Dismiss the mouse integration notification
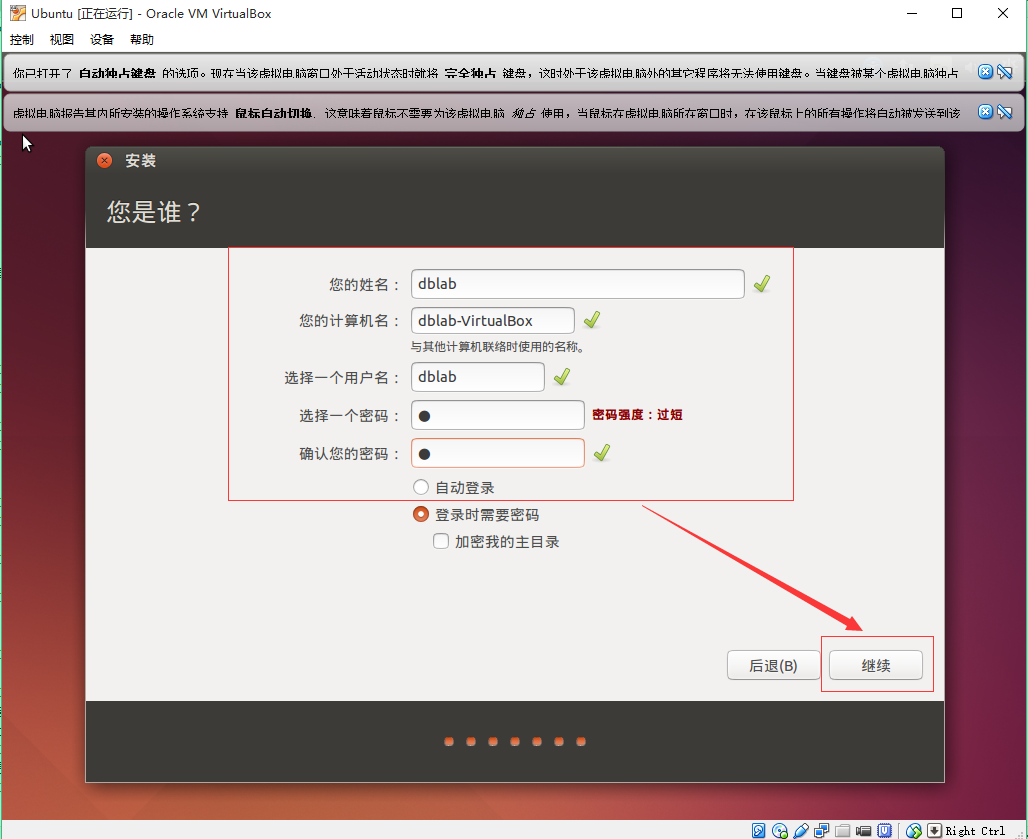This screenshot has height=839, width=1028. tap(985, 111)
